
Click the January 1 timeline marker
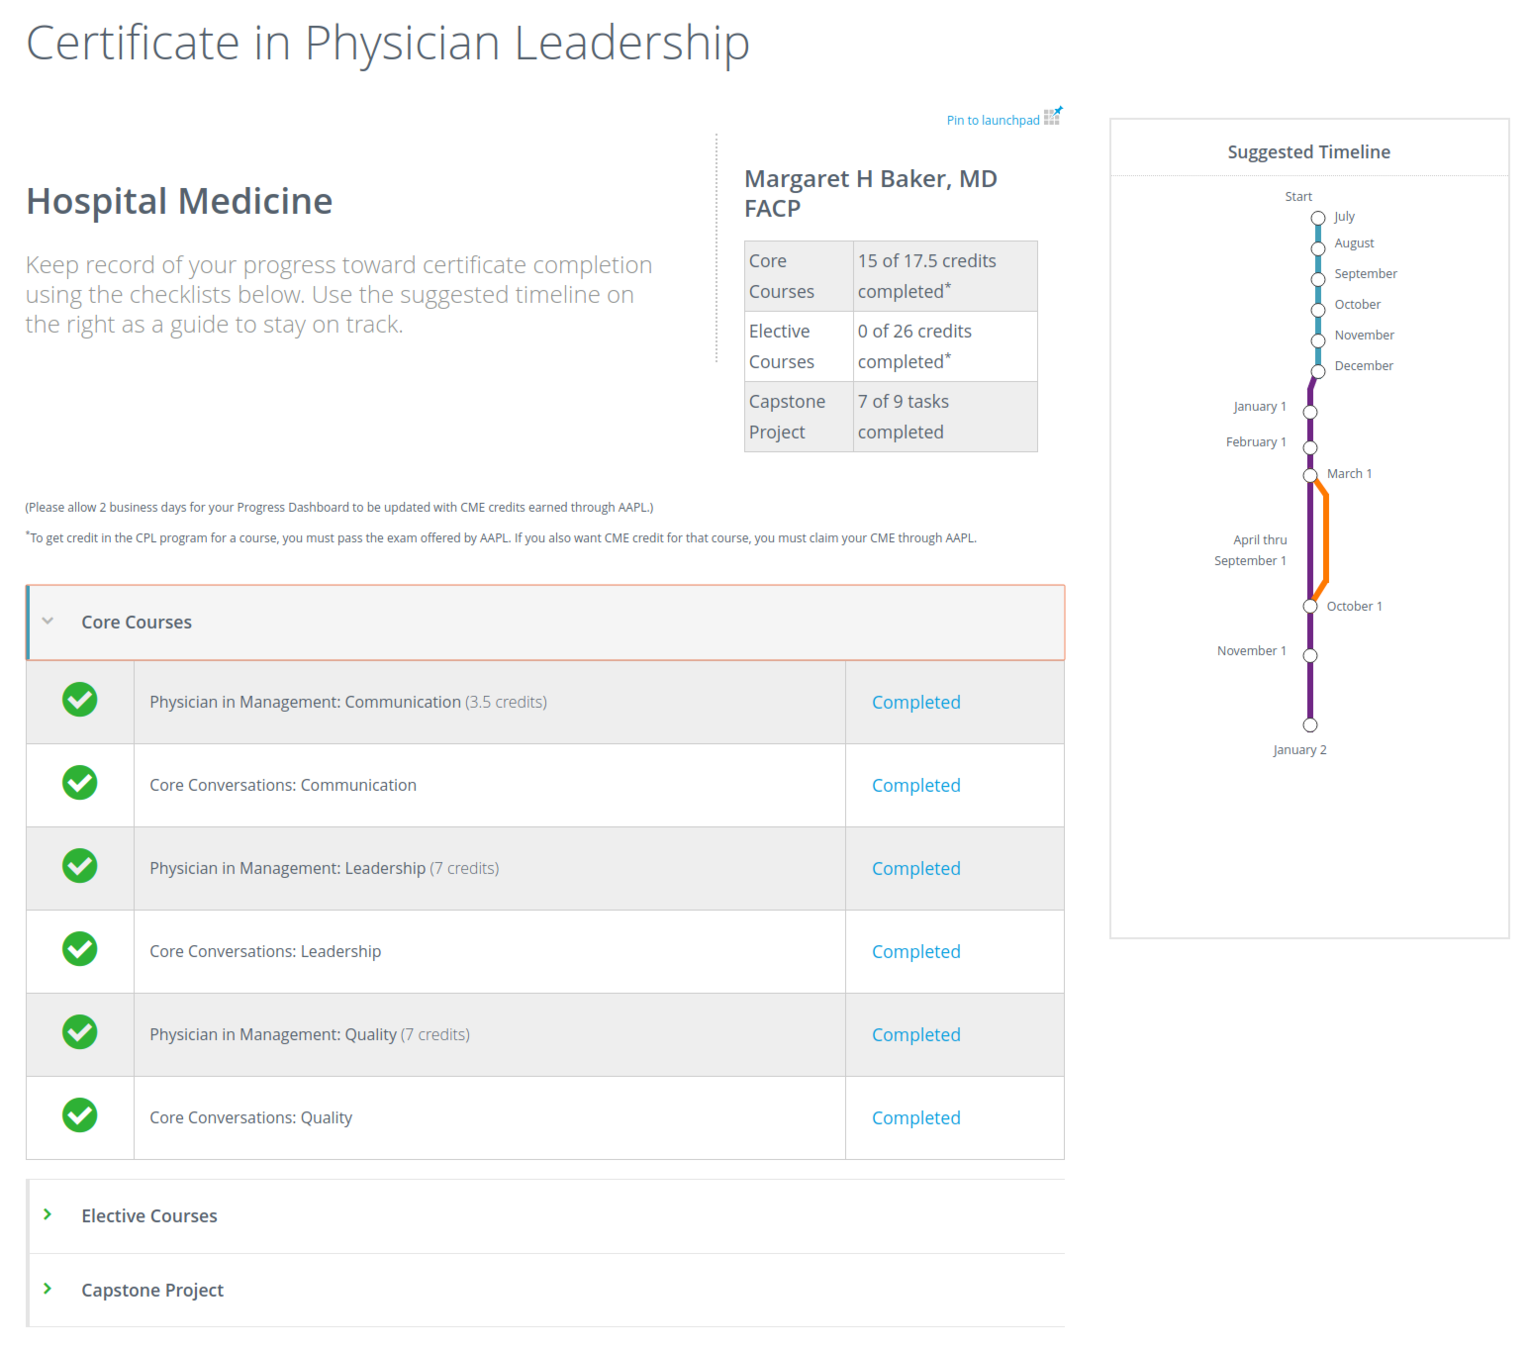tap(1310, 412)
